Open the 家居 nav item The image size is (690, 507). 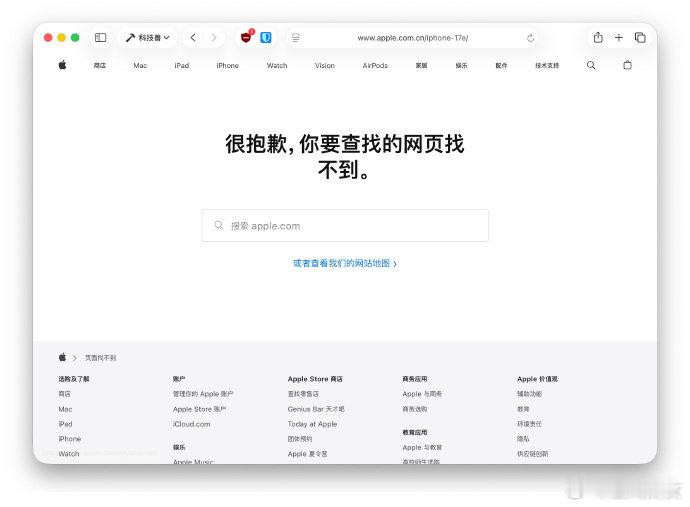click(421, 66)
